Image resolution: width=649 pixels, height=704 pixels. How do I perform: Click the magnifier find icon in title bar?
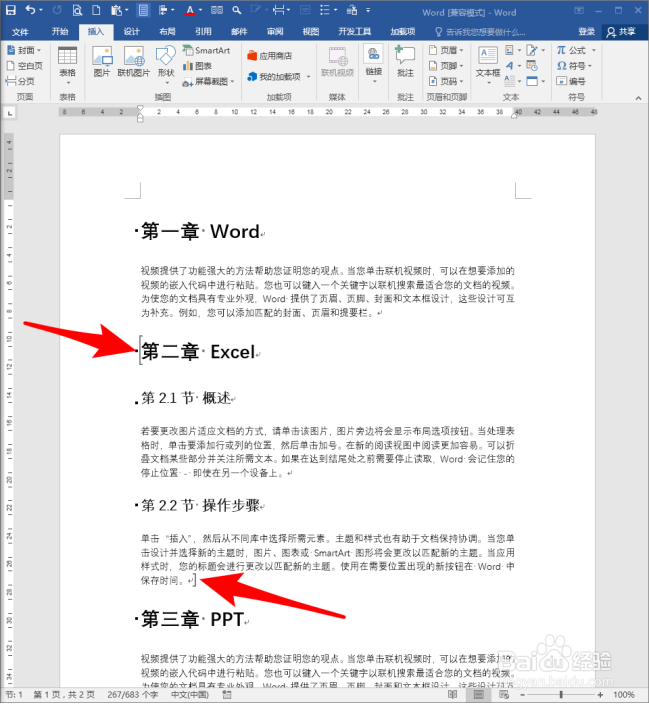coord(237,10)
